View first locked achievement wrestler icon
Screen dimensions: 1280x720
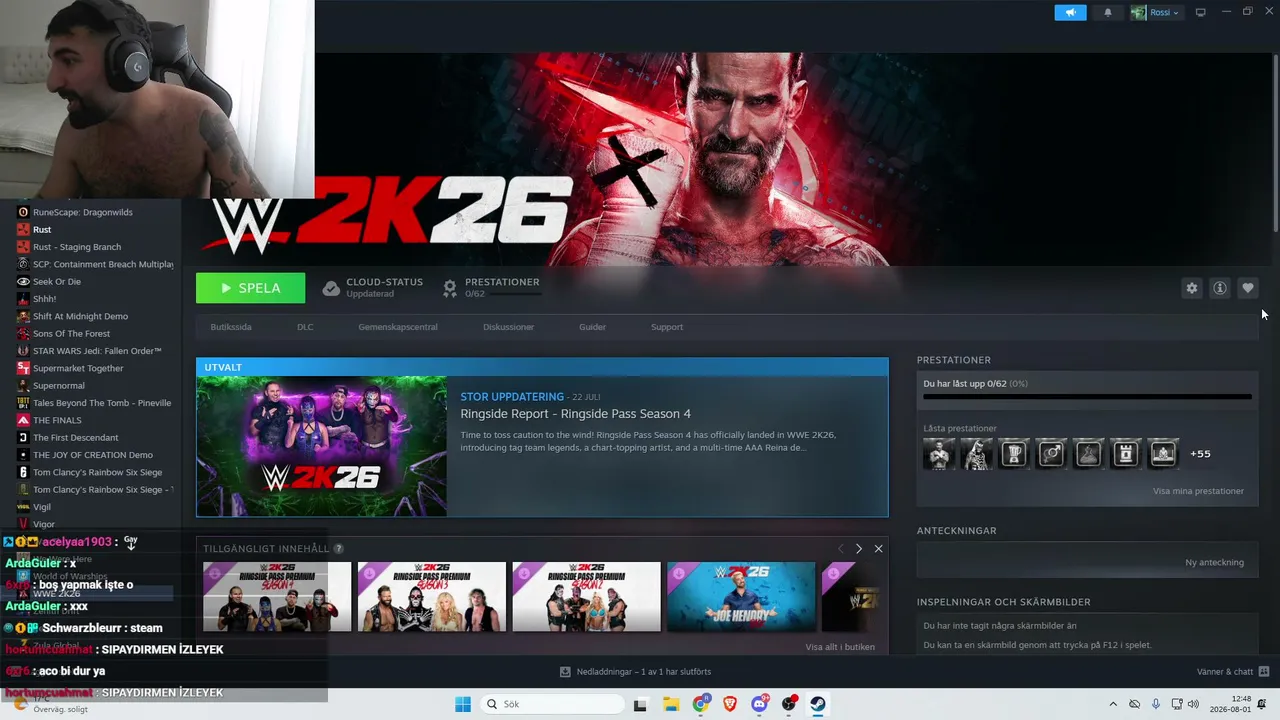(x=939, y=454)
